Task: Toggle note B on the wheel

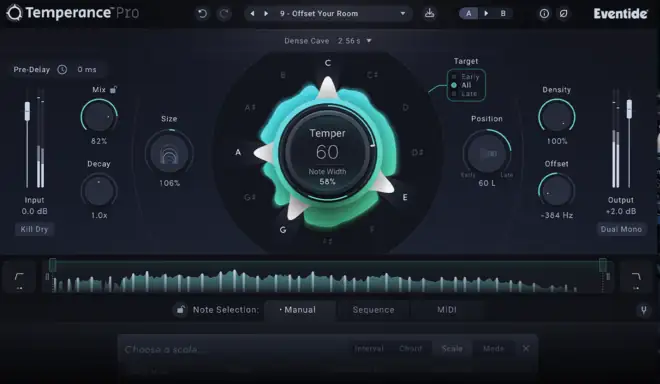Action: tap(283, 75)
